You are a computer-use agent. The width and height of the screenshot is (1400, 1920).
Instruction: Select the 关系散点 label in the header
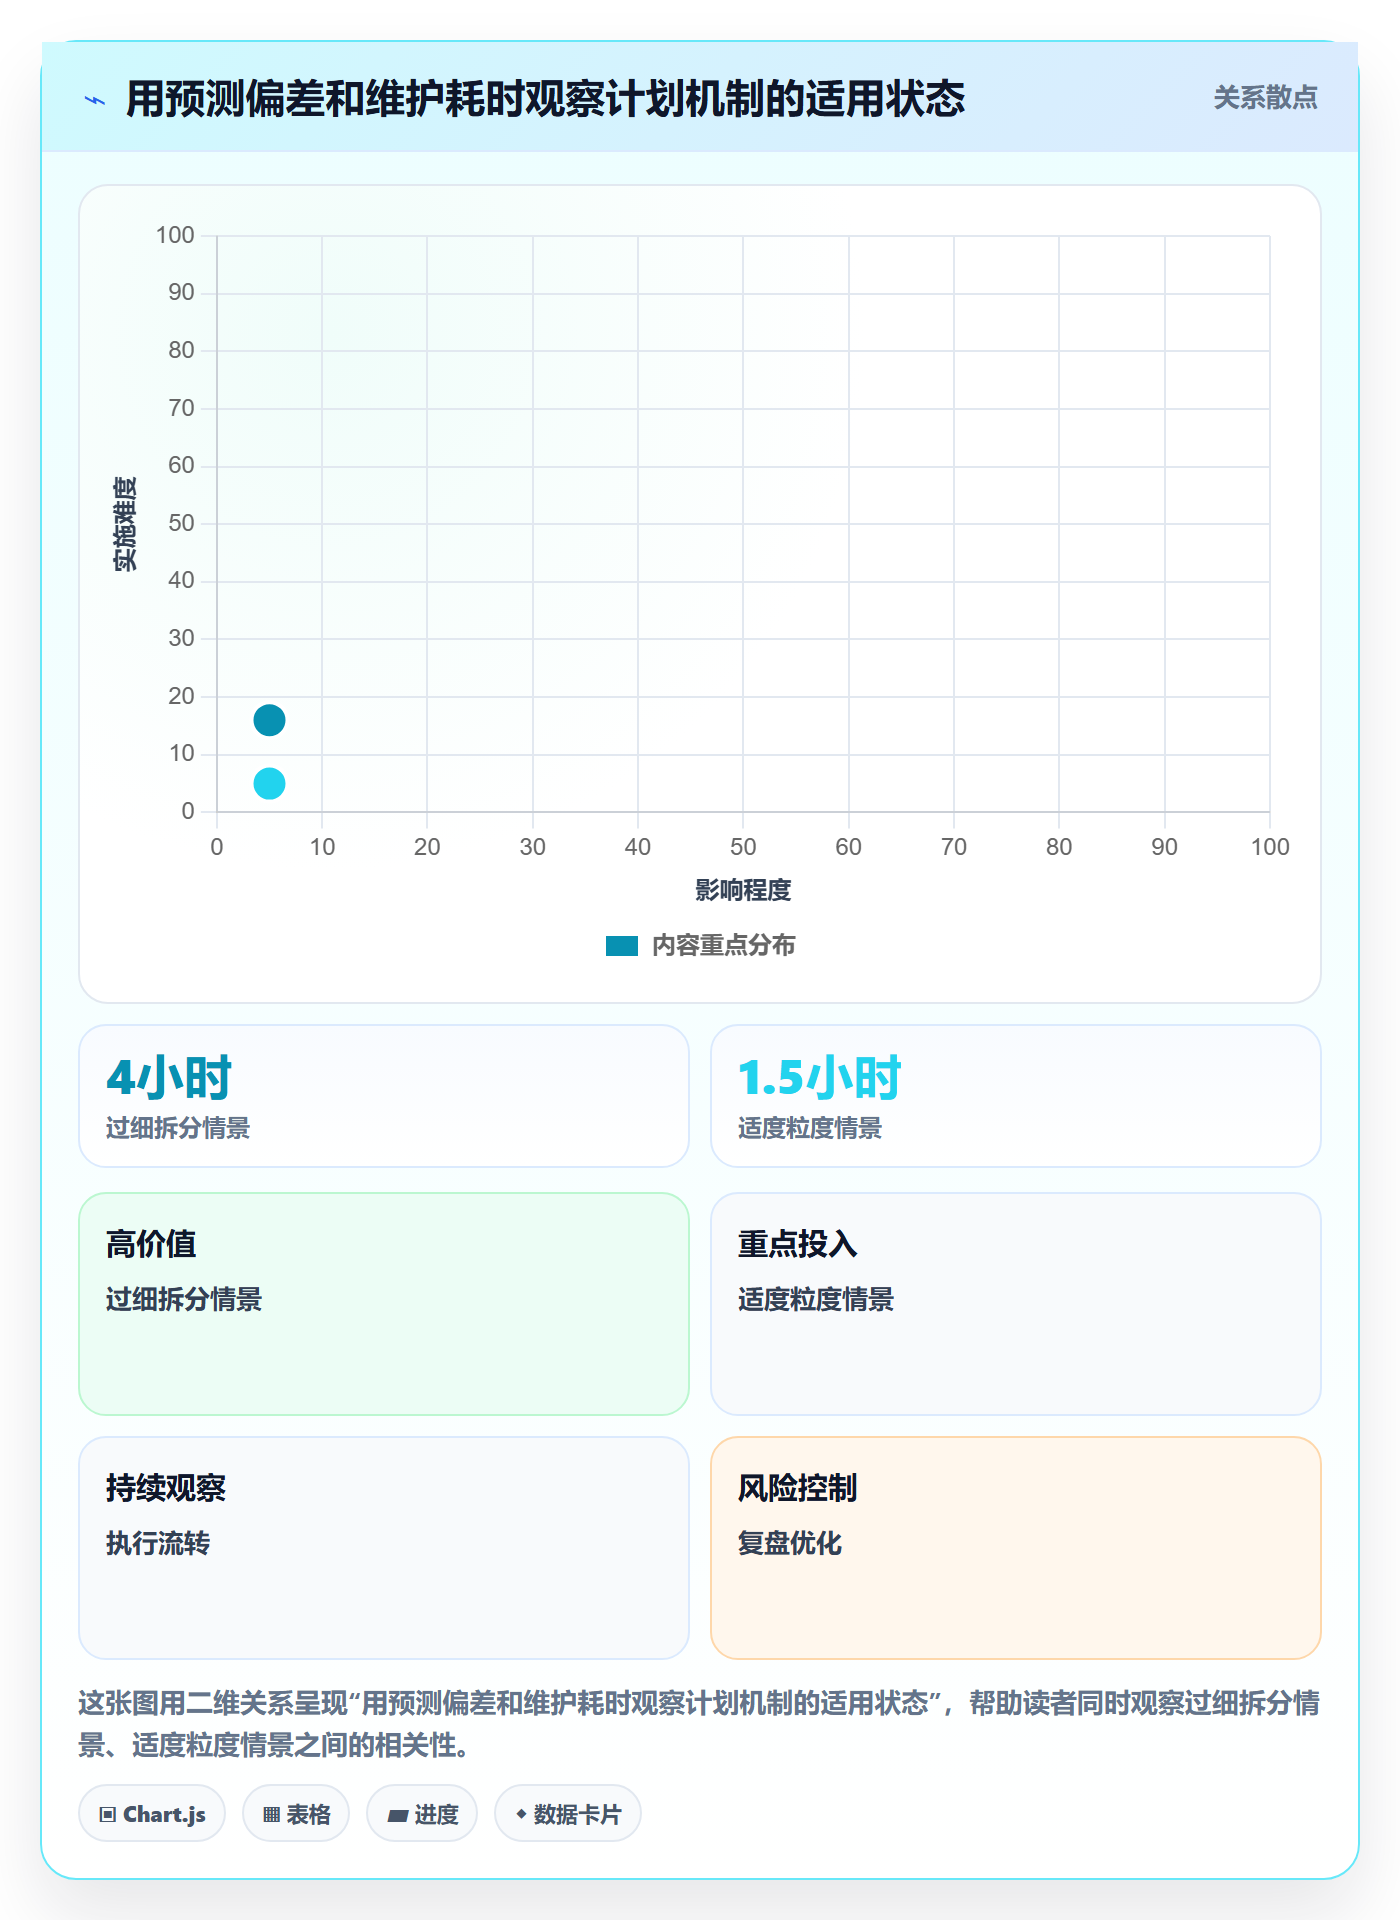pos(1265,98)
